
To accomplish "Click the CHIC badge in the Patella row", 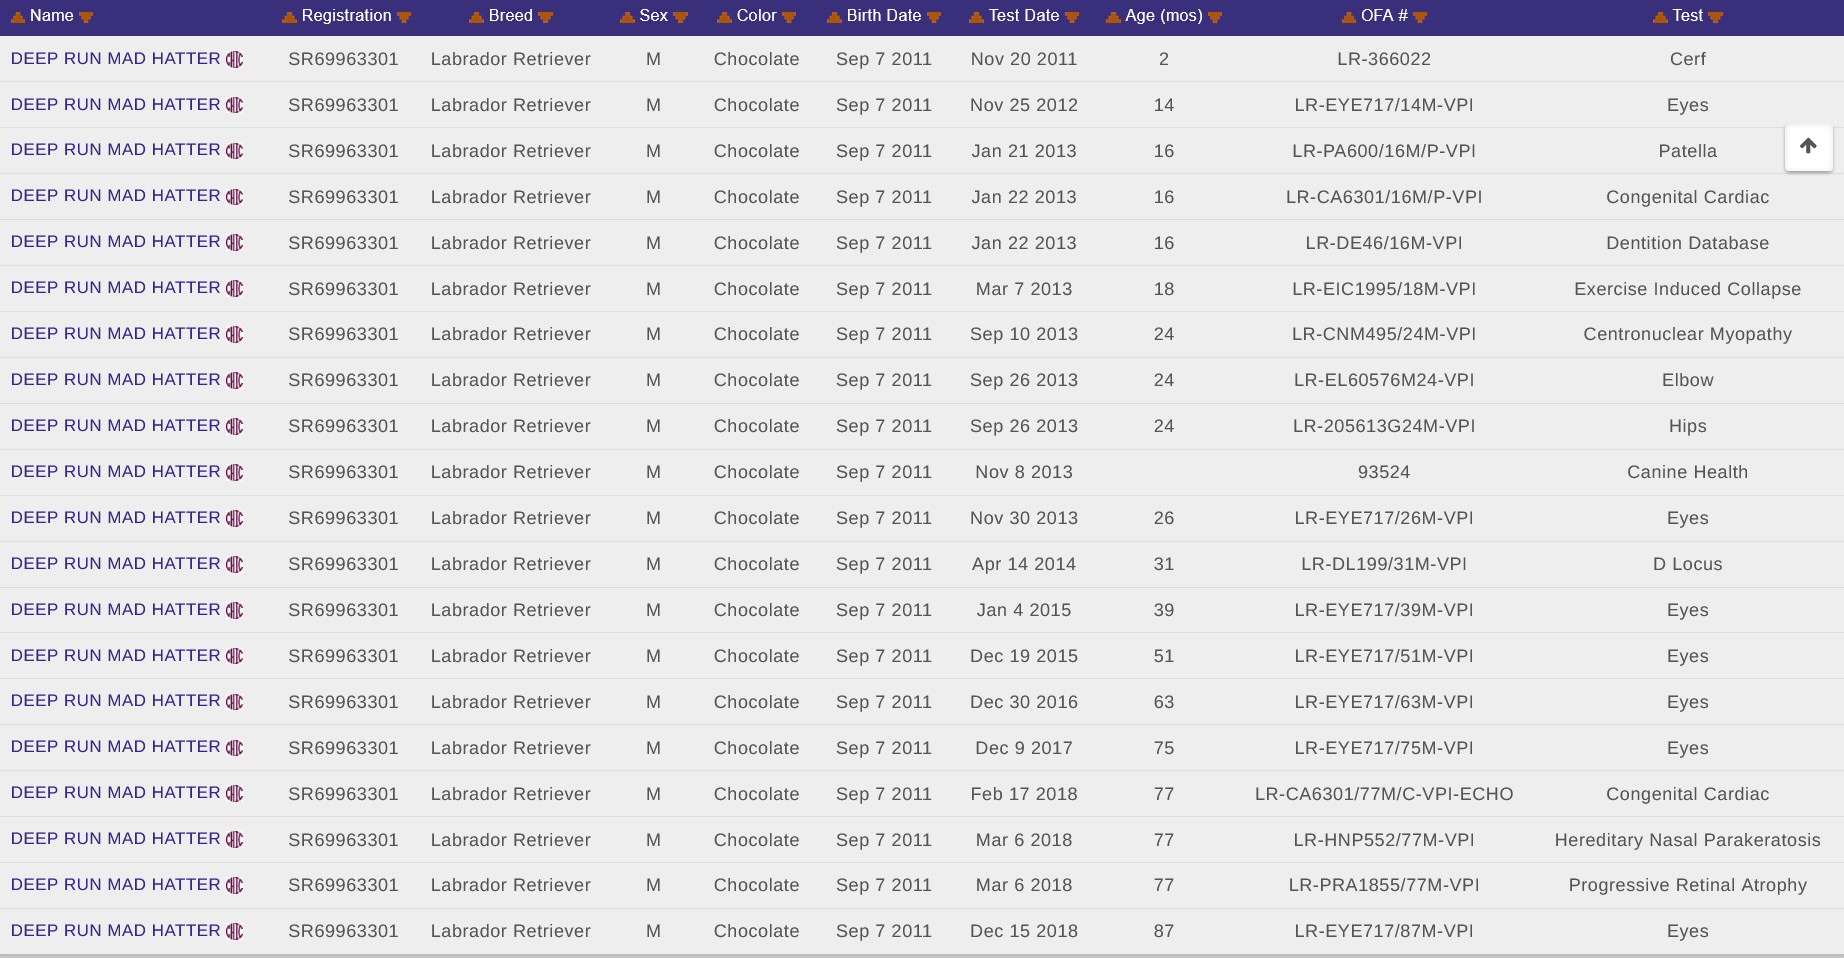I will click(x=235, y=151).
